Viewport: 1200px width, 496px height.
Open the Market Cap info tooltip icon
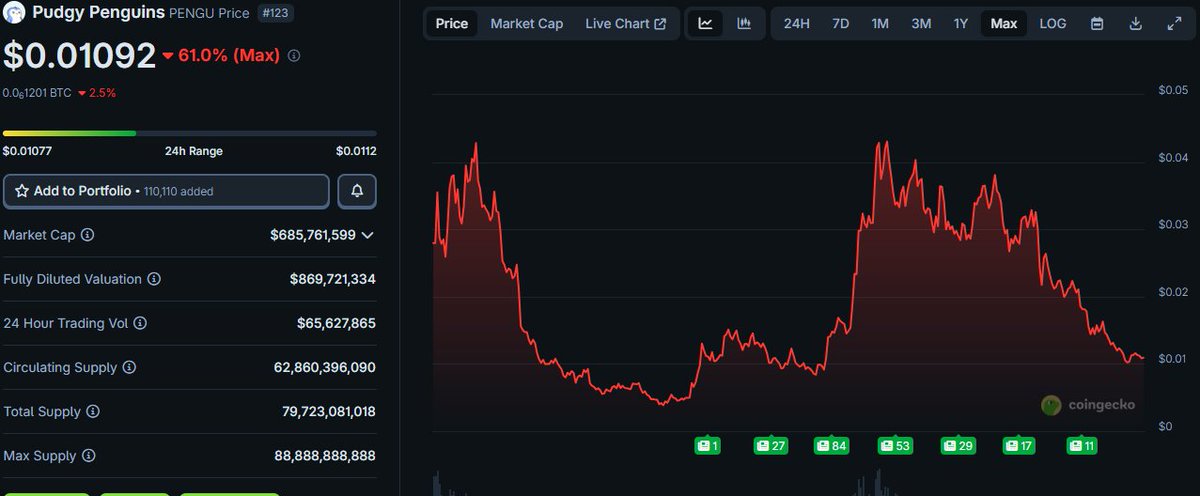[88, 235]
